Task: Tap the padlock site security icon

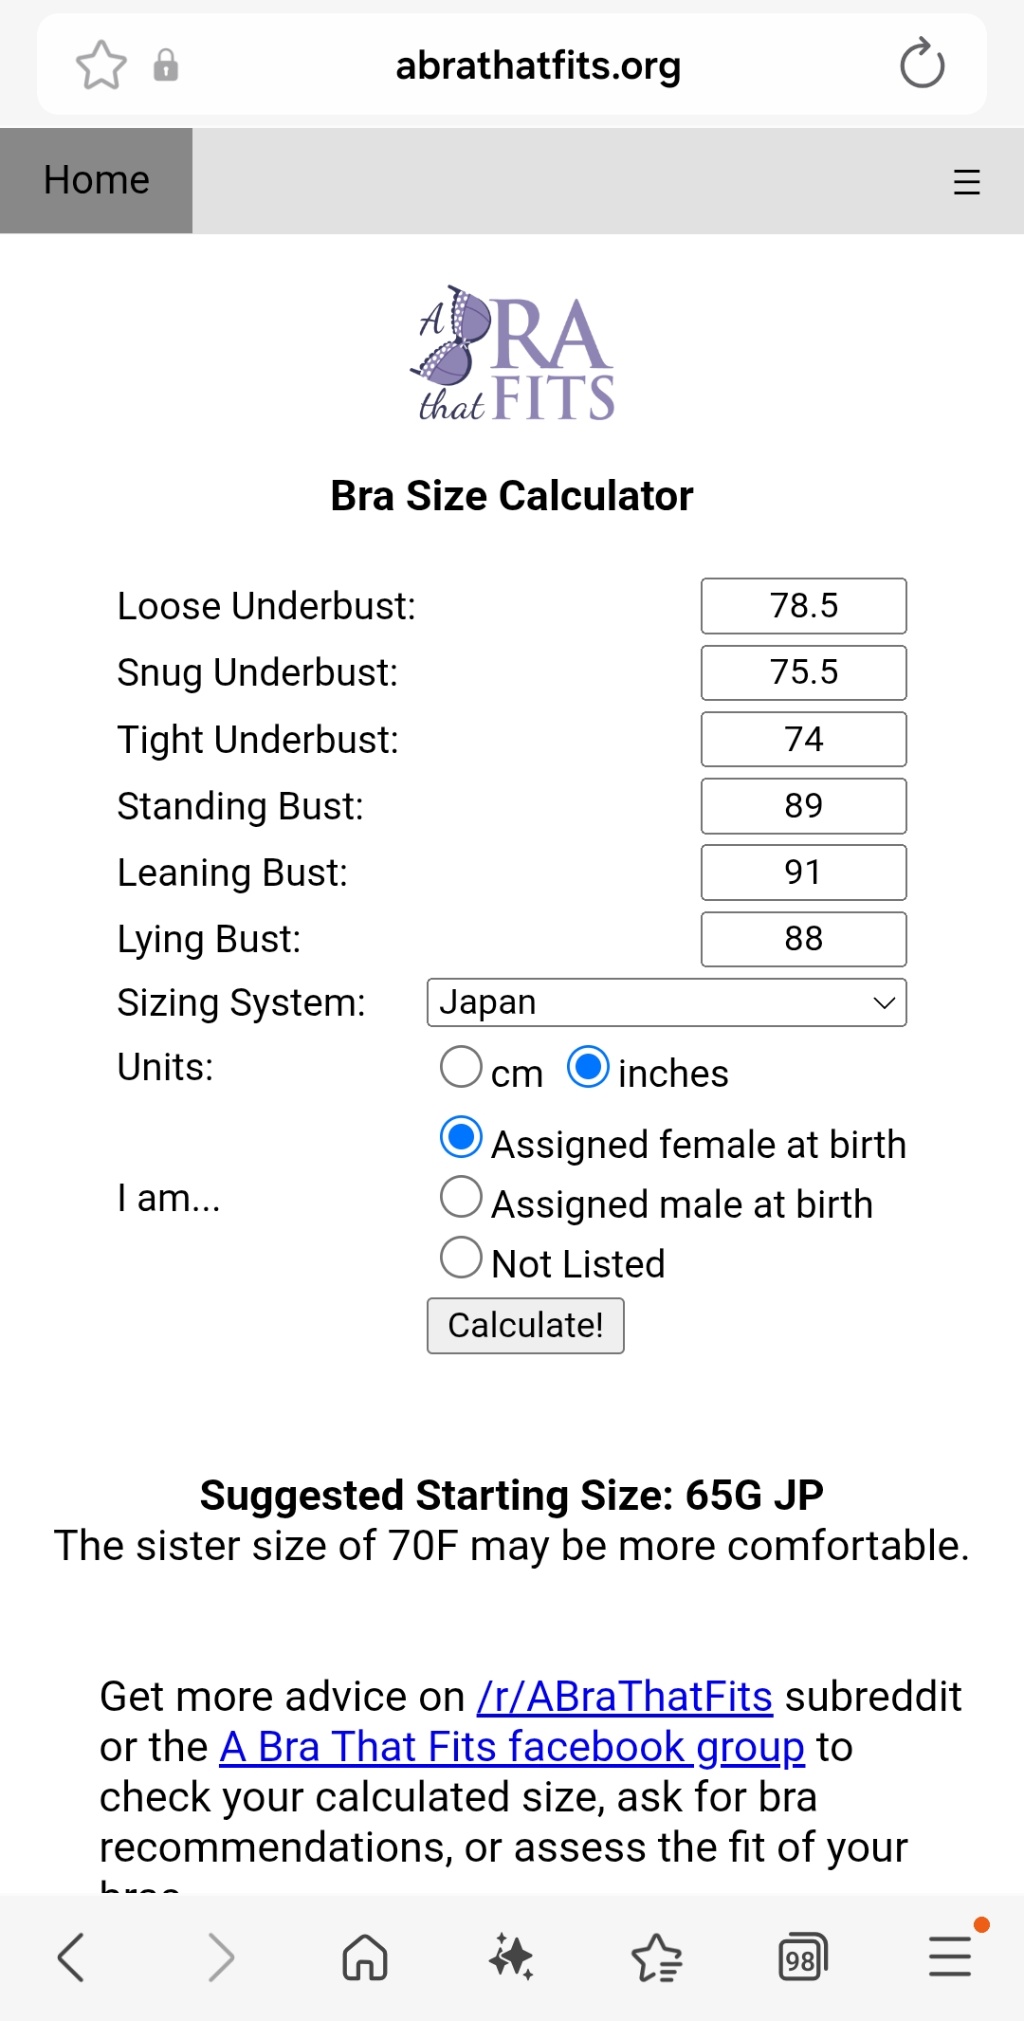Action: pyautogui.click(x=166, y=66)
